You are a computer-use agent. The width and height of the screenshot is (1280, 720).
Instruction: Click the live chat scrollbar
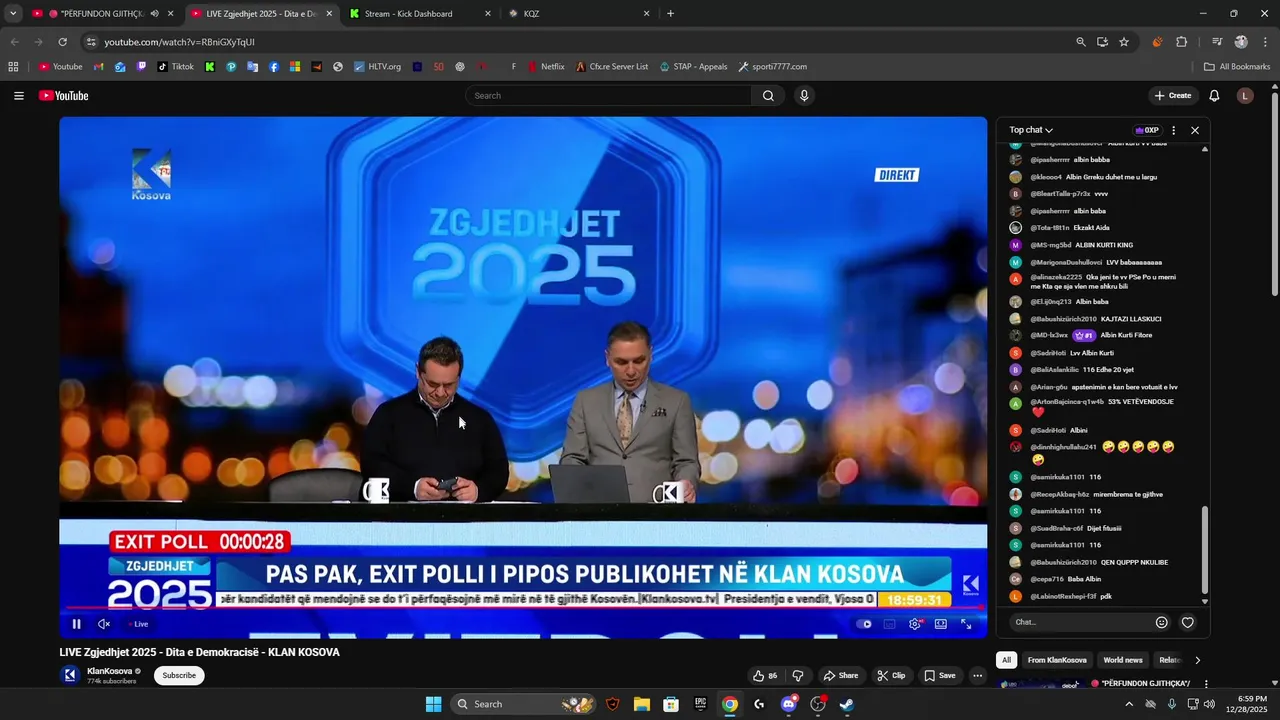pyautogui.click(x=1204, y=550)
